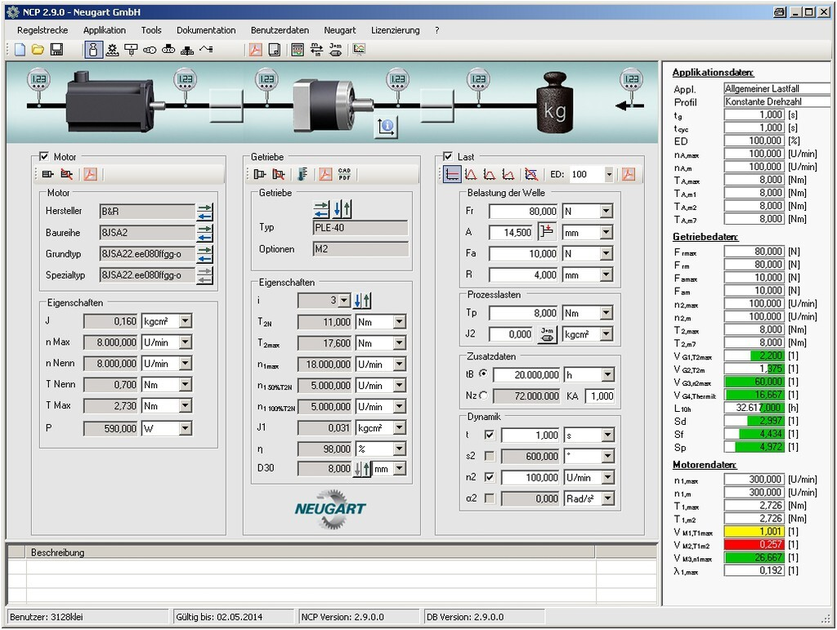This screenshot has width=837, height=630.
Task: Select the Nz radio button
Action: [483, 395]
